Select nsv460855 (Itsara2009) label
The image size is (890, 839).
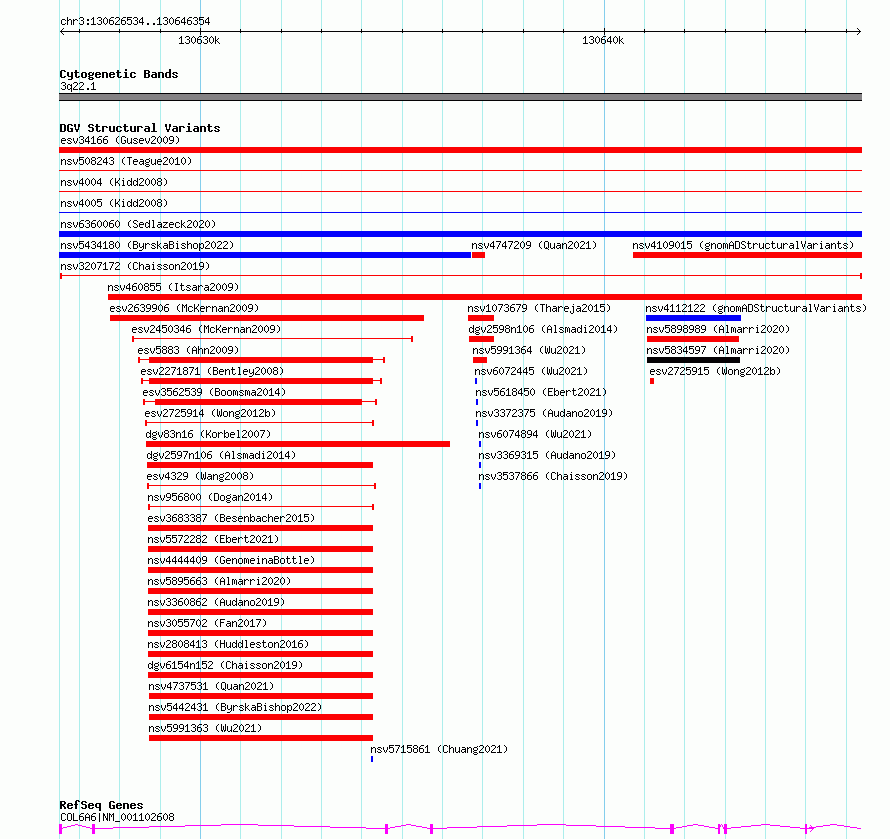click(x=173, y=287)
